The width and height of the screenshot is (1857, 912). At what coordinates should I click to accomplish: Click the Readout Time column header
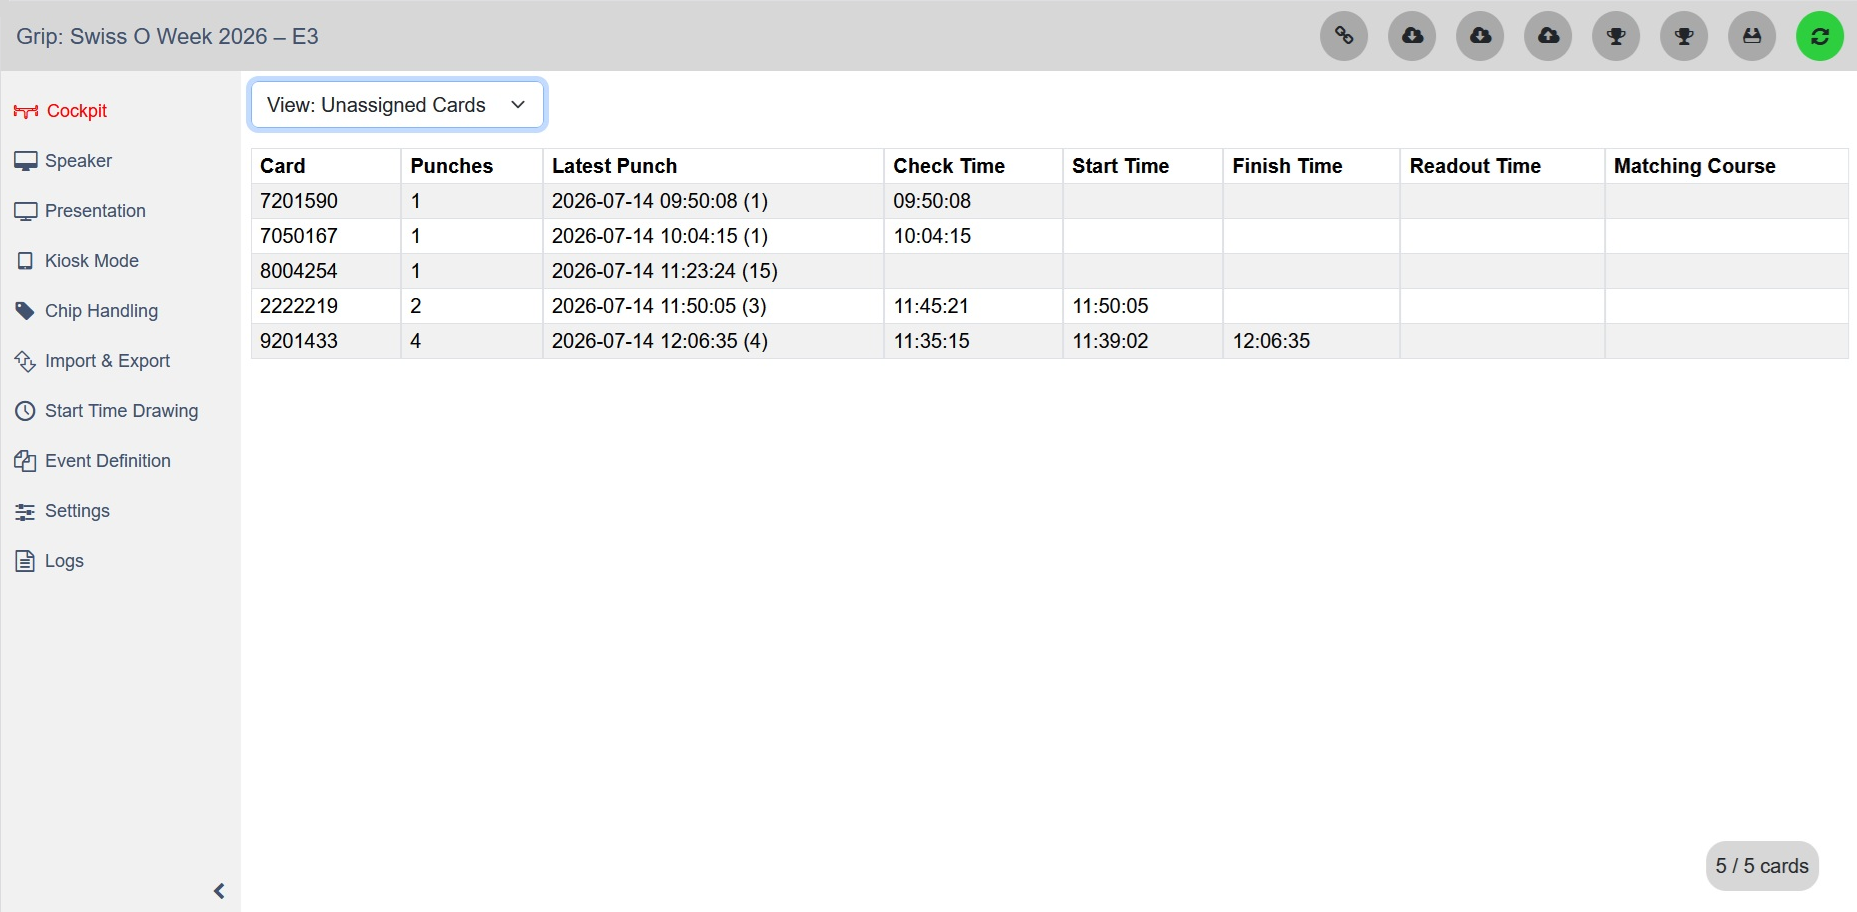click(x=1503, y=166)
